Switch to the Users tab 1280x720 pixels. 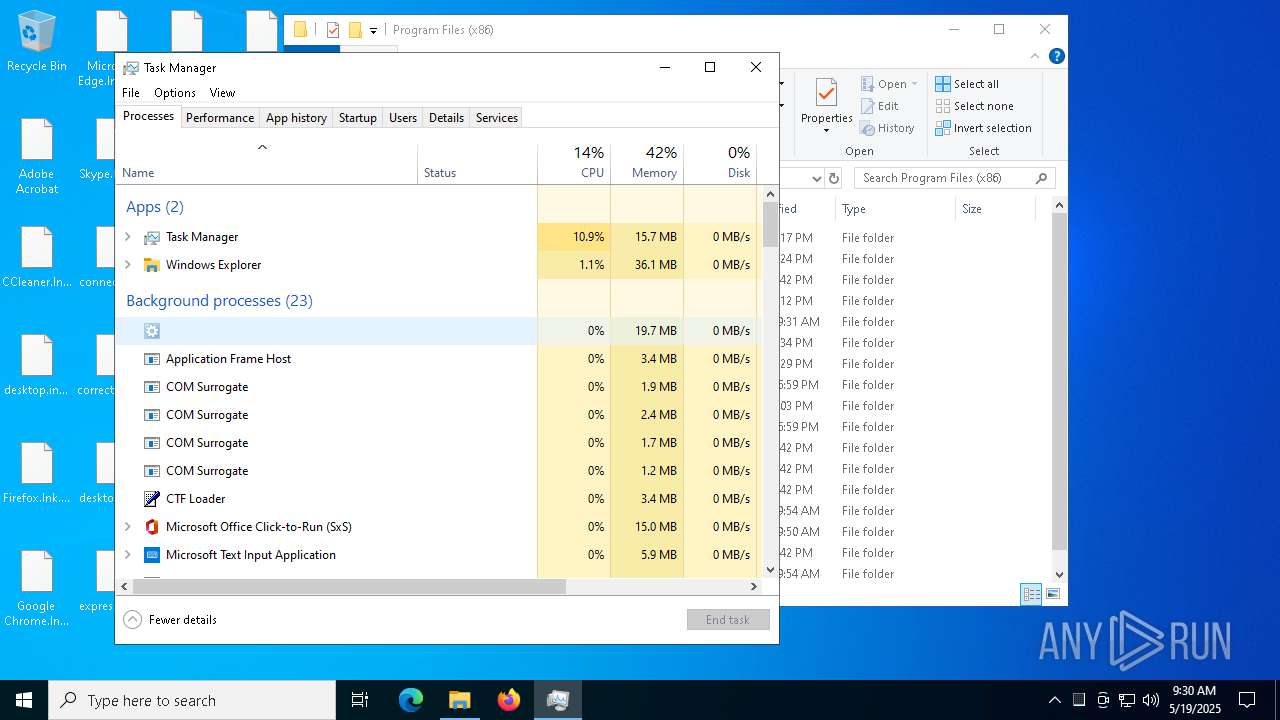[403, 117]
